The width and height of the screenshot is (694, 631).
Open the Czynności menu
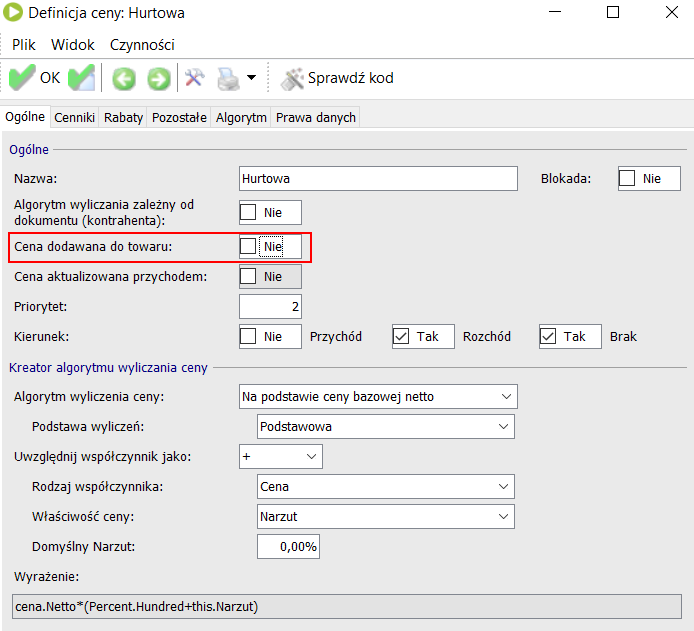(x=142, y=45)
